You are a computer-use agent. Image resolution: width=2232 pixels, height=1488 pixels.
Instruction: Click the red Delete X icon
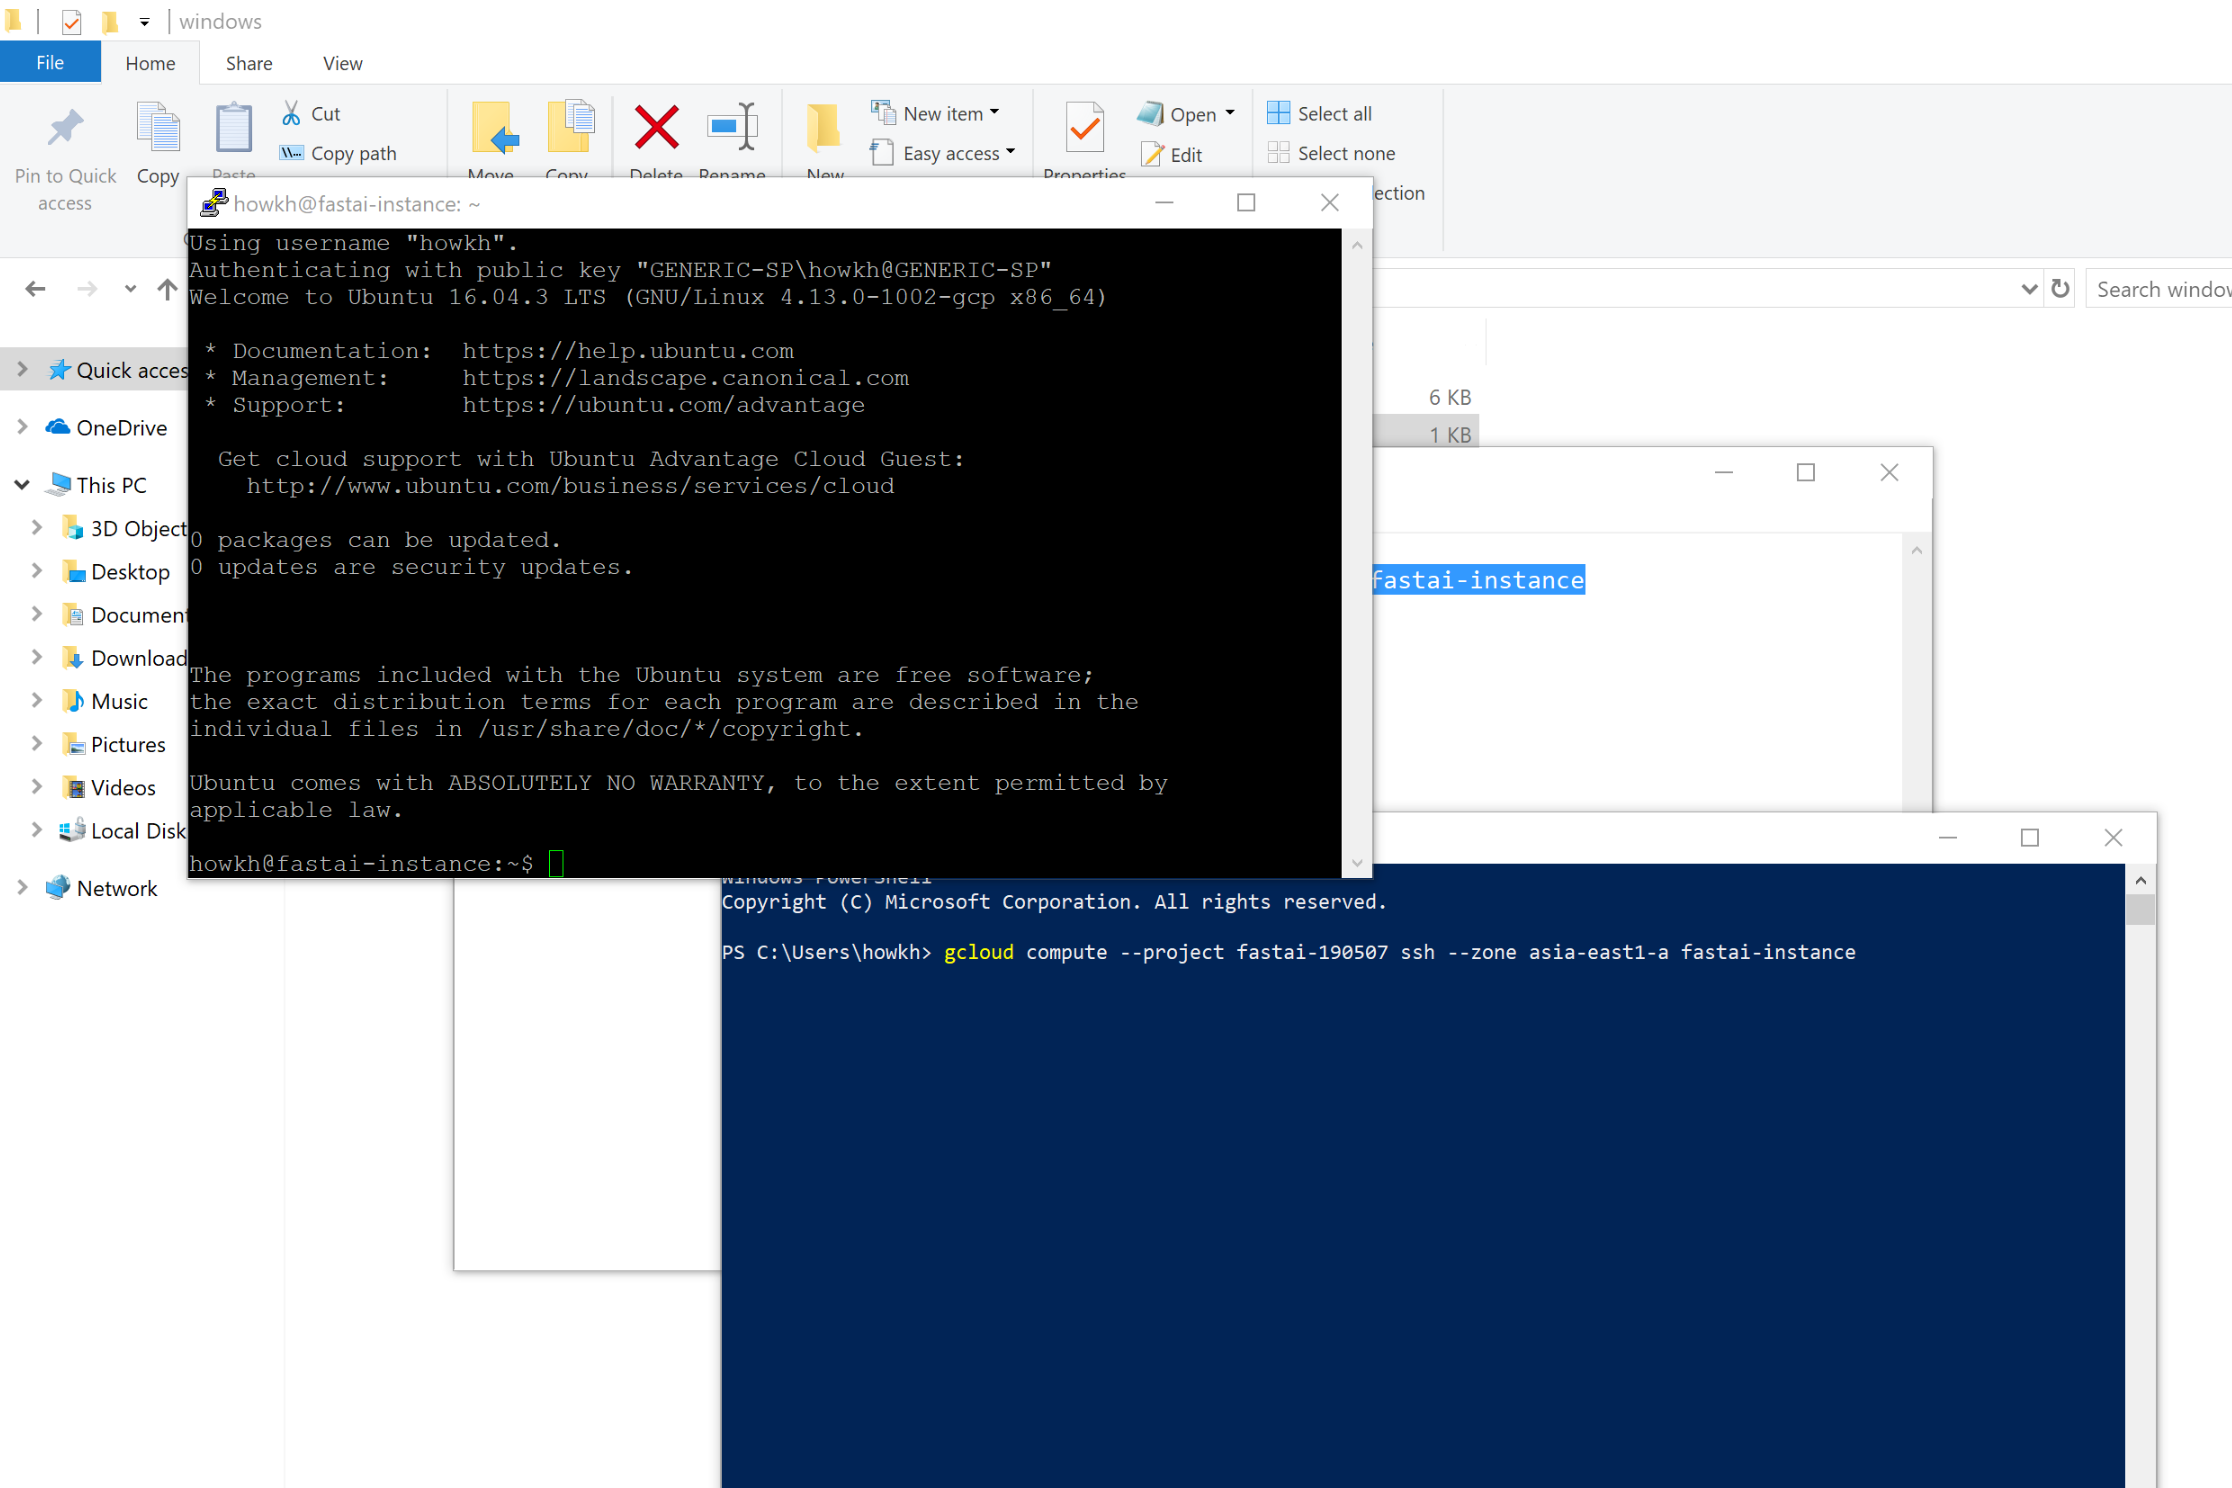pos(656,128)
